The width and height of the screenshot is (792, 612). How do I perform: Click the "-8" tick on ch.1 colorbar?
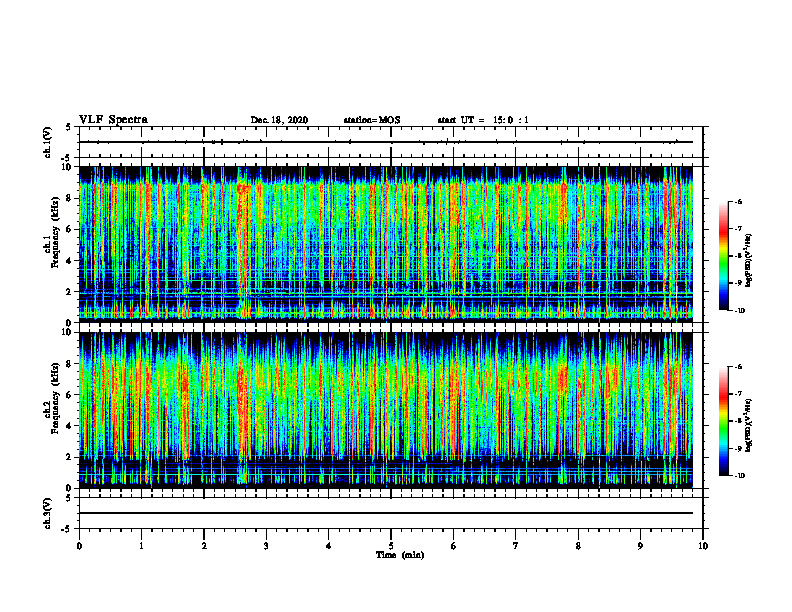(739, 256)
